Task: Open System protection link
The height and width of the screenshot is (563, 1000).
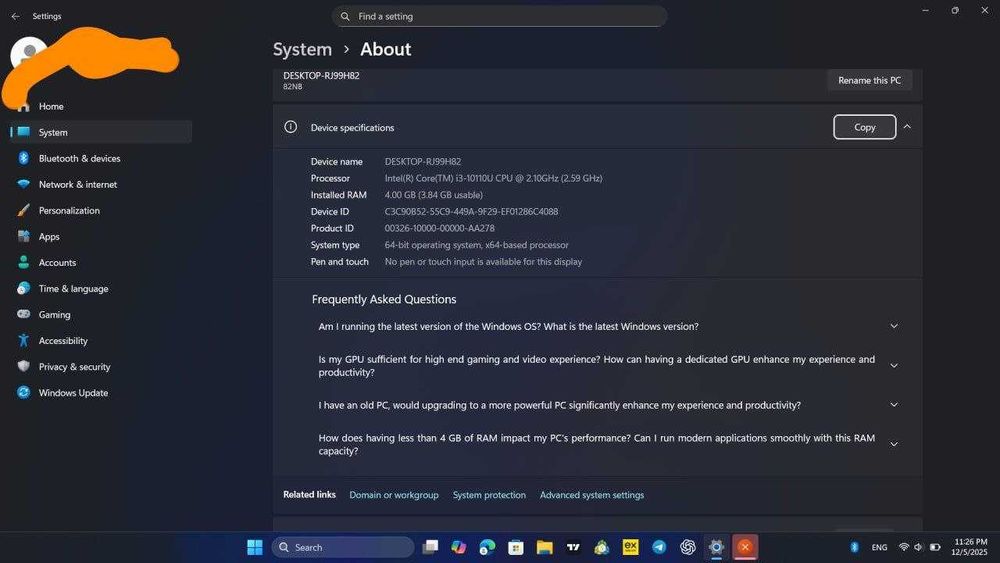Action: 489,495
